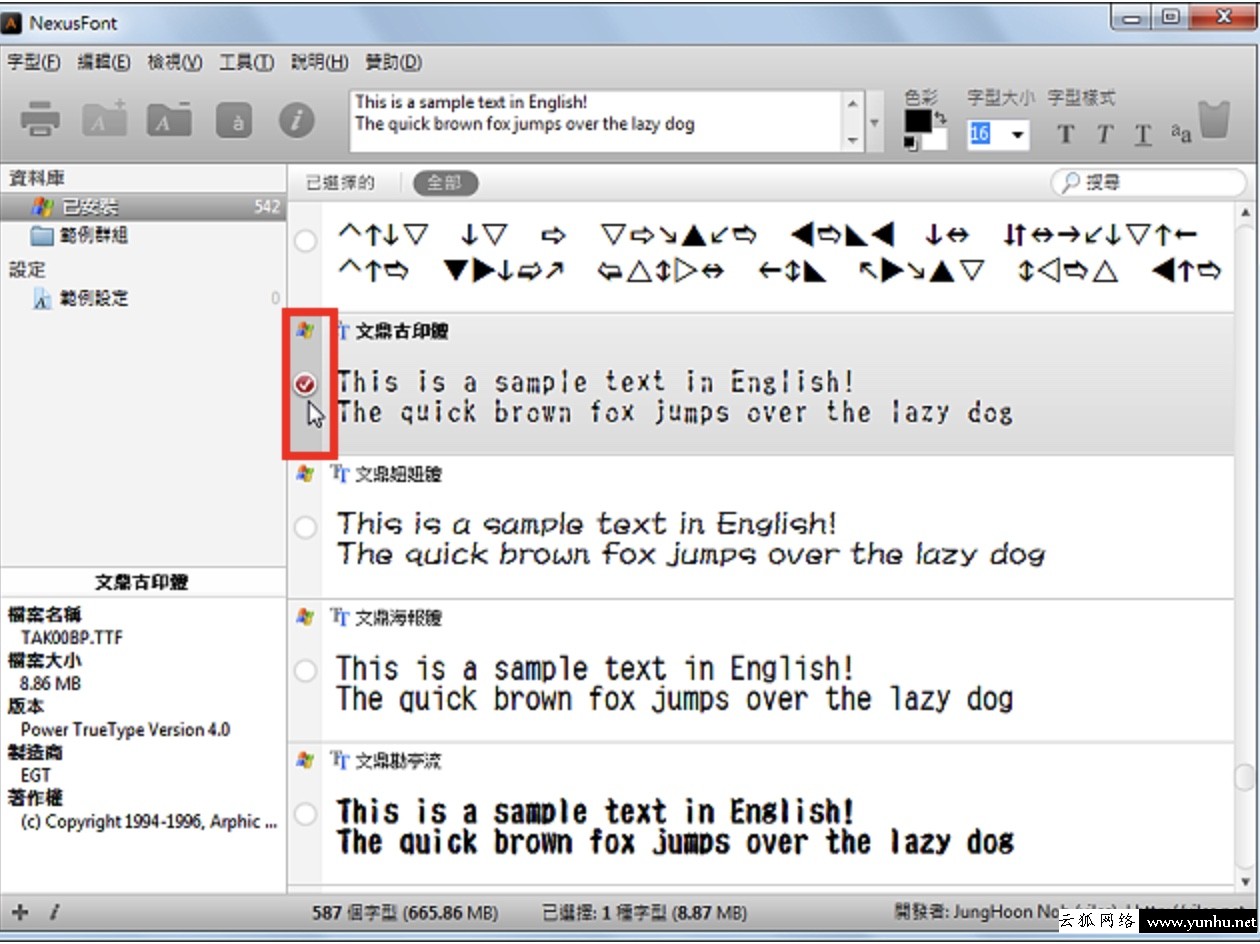The height and width of the screenshot is (944, 1260).
Task: Click the sample text box scroll-up arrow
Action: [x=853, y=103]
